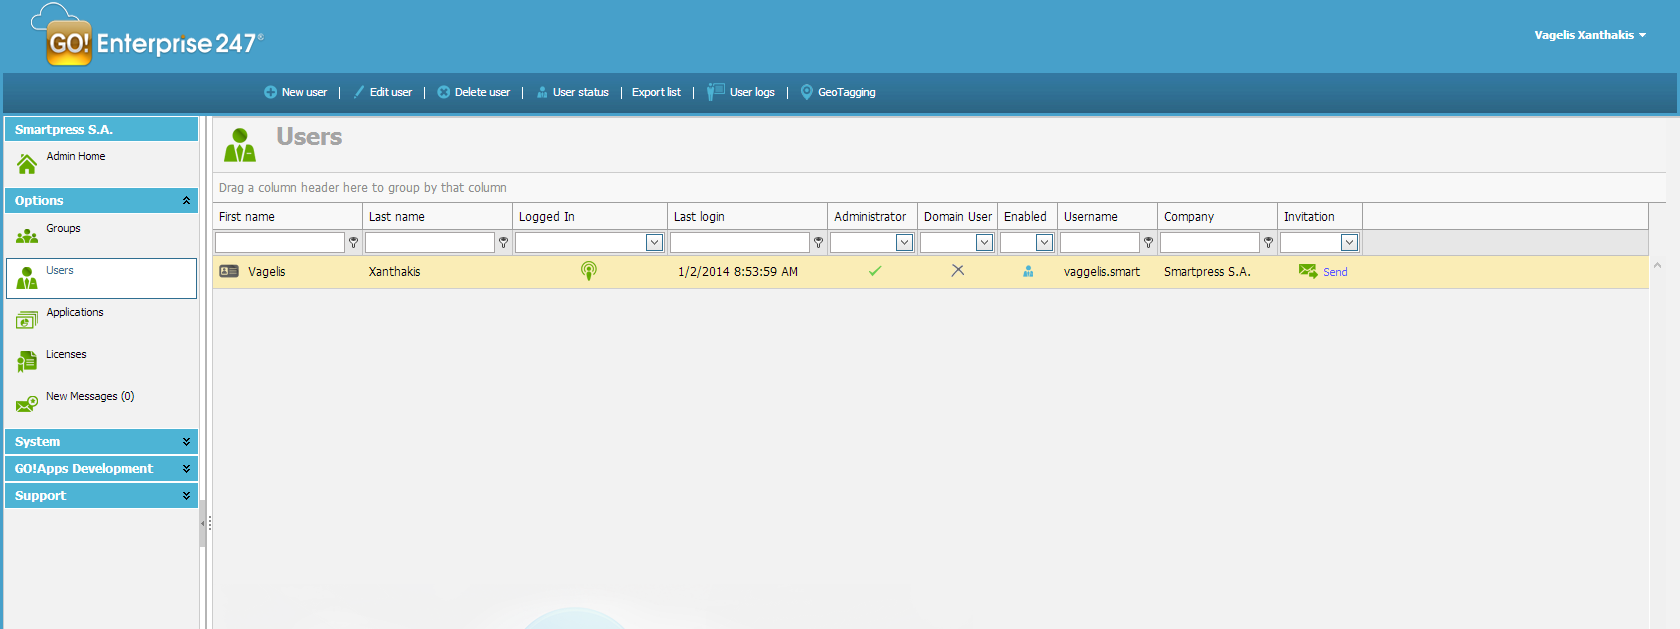
Task: Click the Domain User X mark
Action: pyautogui.click(x=958, y=270)
